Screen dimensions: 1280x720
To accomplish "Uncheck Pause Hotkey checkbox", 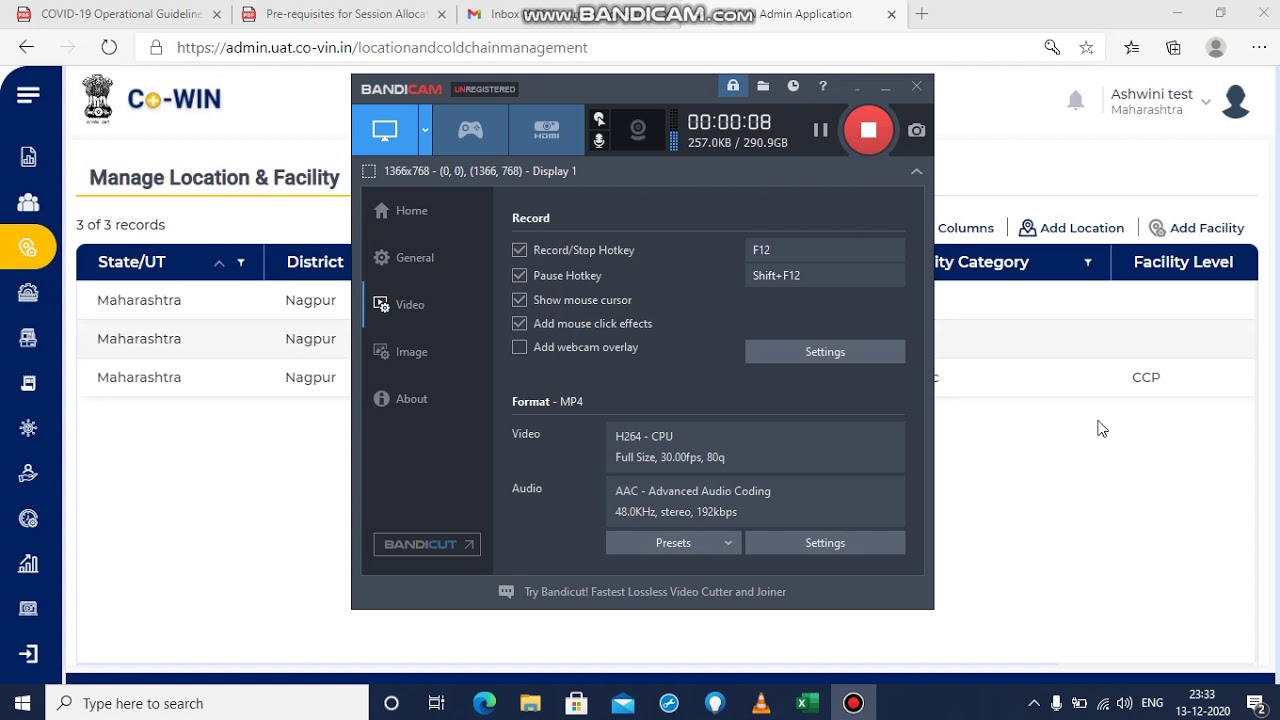I will point(519,275).
